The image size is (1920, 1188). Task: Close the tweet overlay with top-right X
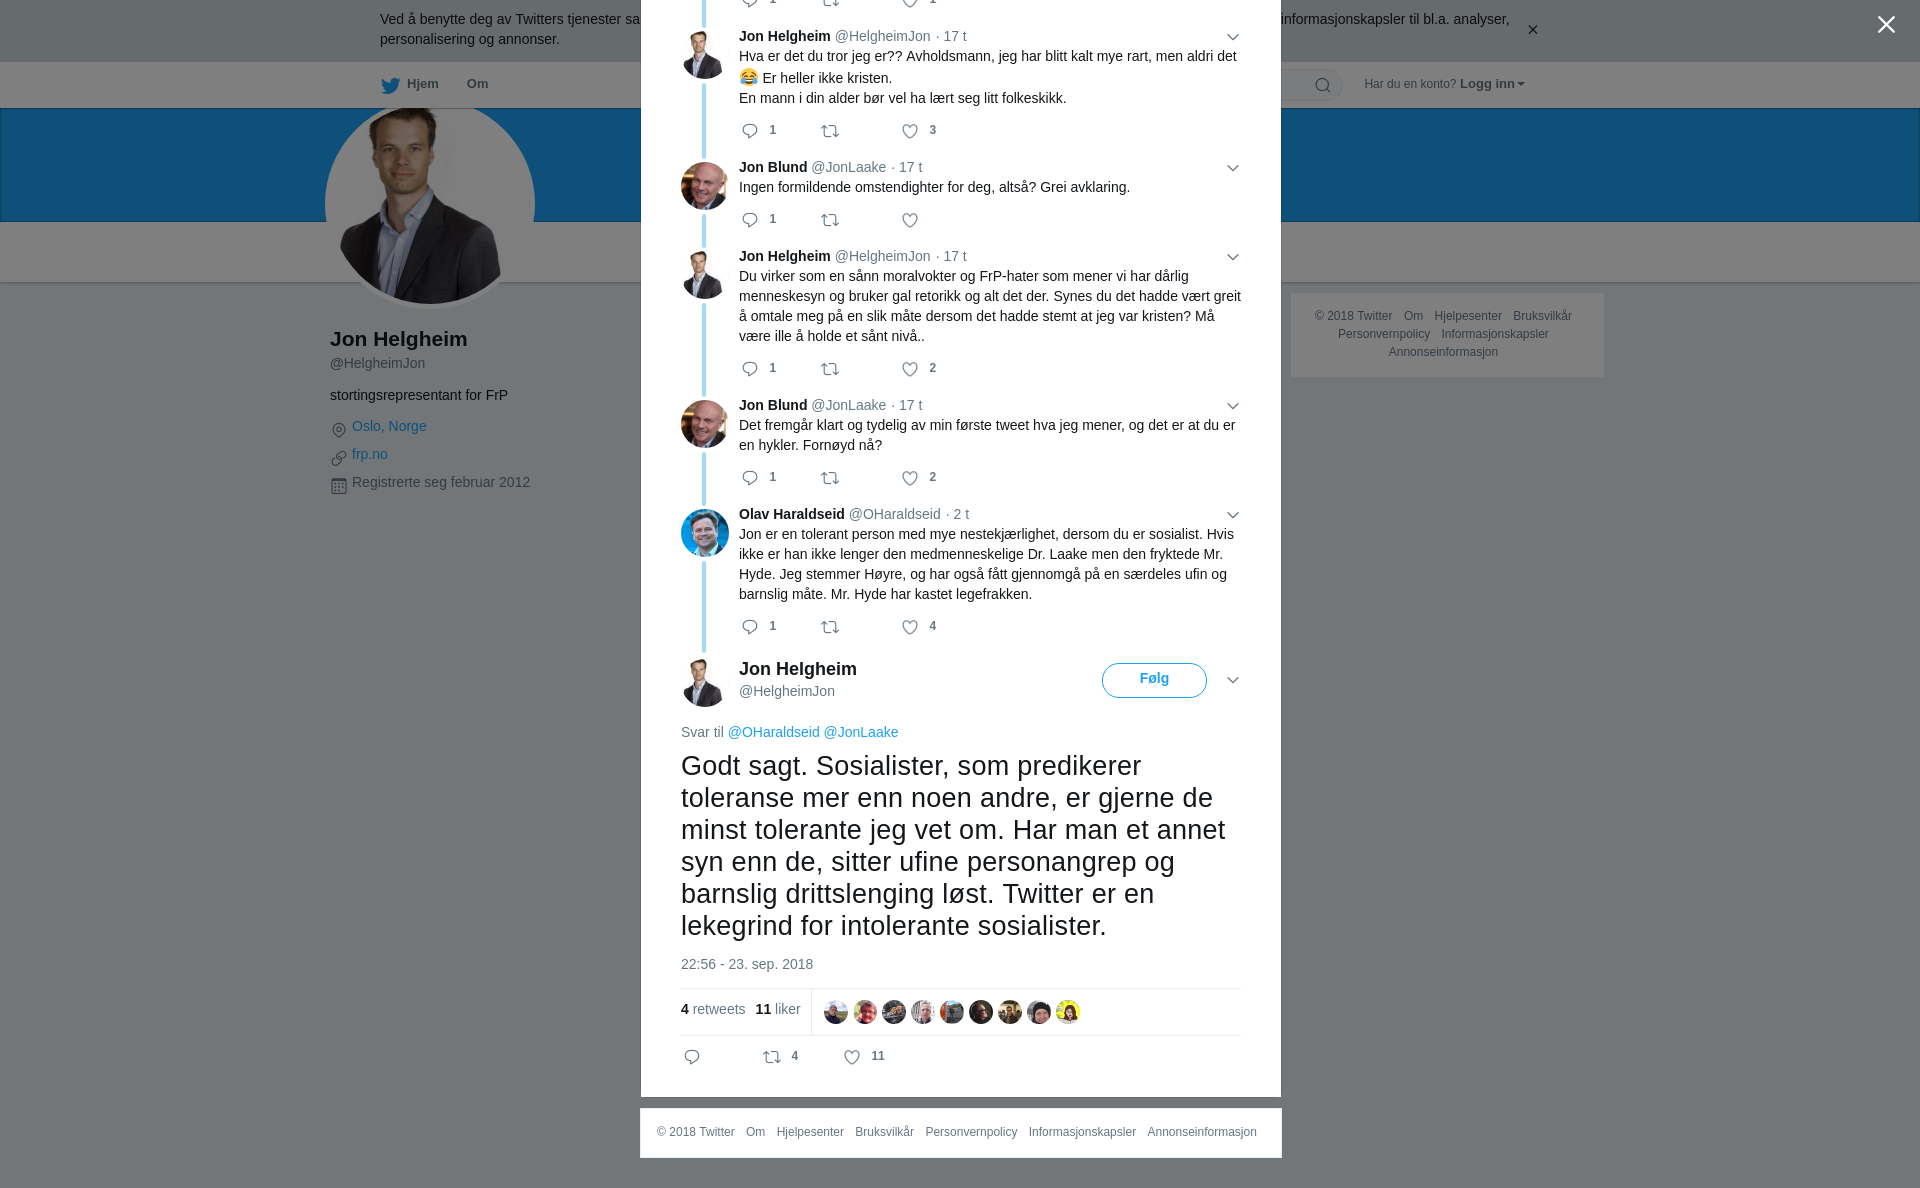point(1886,25)
